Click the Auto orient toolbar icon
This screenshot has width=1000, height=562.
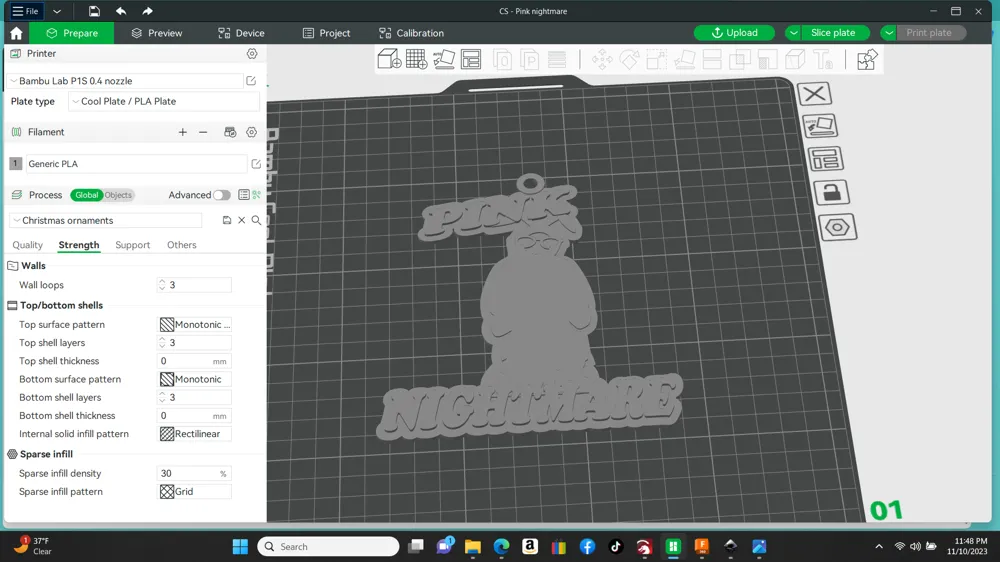(444, 60)
